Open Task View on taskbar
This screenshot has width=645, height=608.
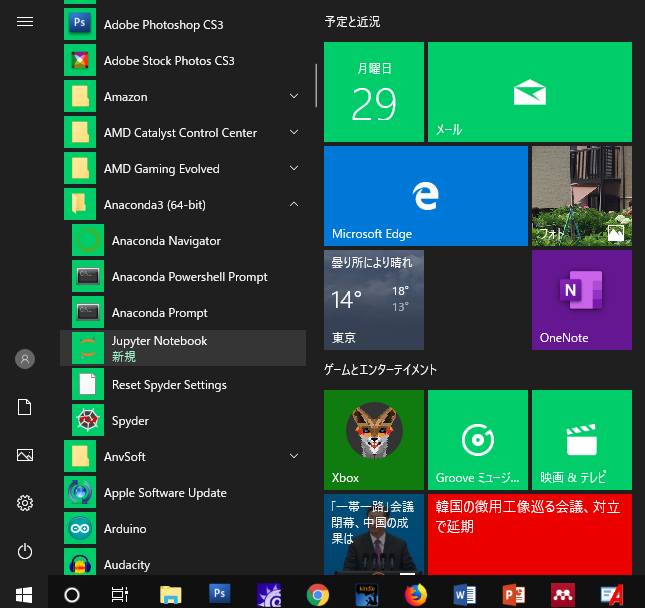click(x=120, y=594)
